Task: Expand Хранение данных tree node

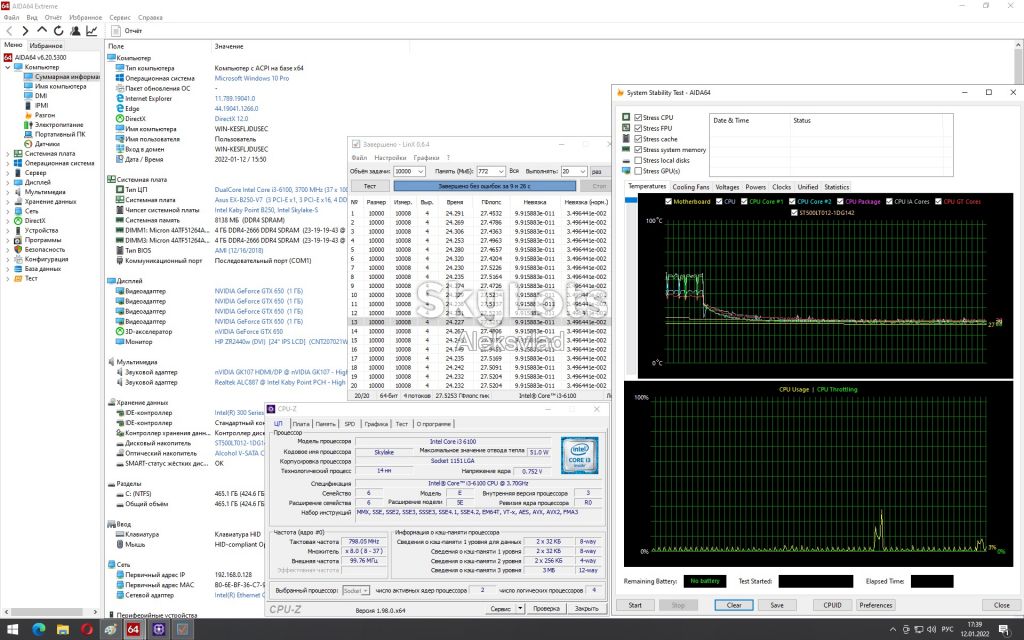Action: tap(8, 201)
